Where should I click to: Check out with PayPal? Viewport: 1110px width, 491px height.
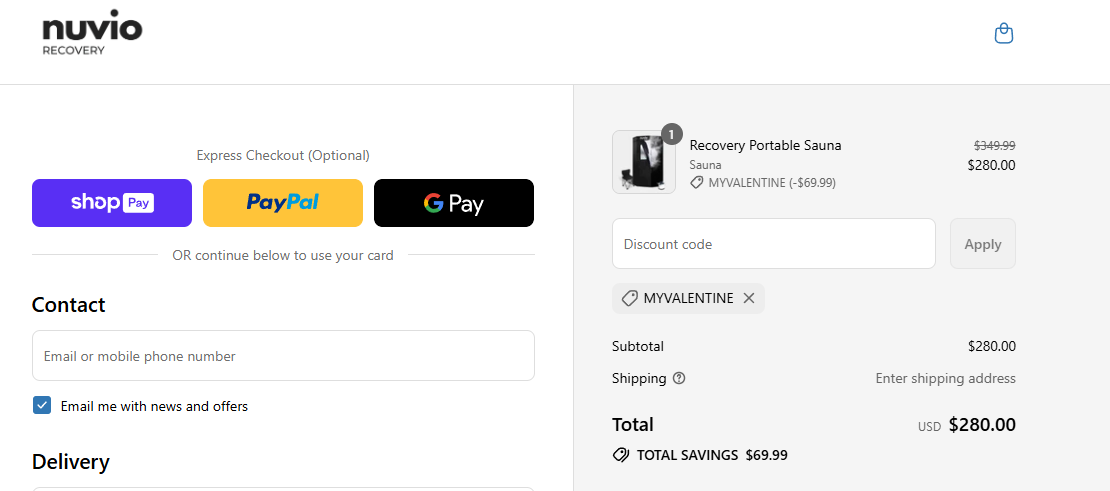283,203
